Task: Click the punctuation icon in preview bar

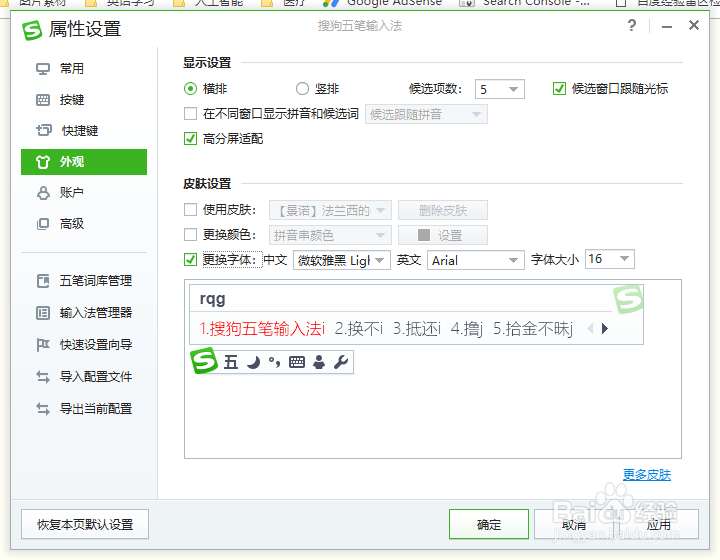Action: [x=275, y=363]
